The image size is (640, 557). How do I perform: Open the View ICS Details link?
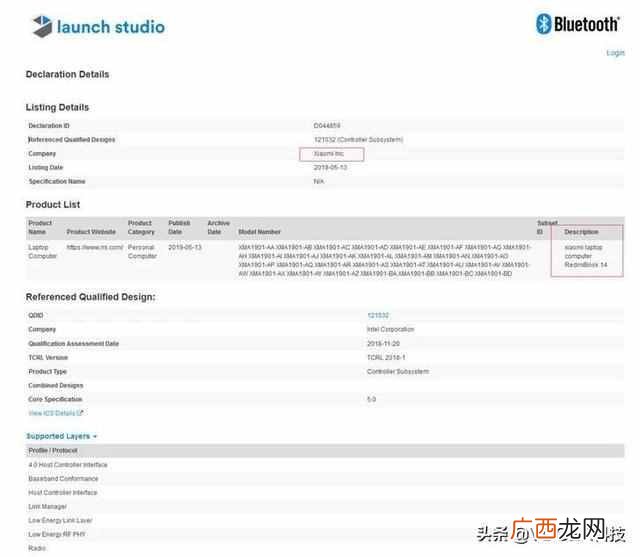click(52, 413)
